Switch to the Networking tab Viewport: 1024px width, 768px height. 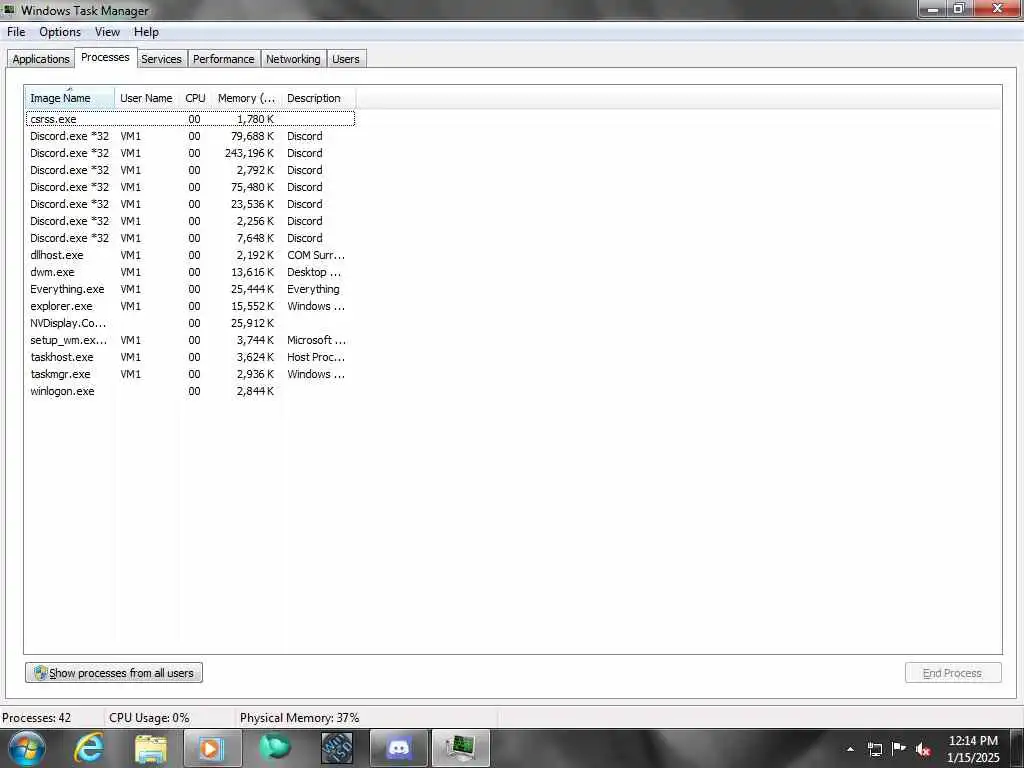(x=293, y=59)
